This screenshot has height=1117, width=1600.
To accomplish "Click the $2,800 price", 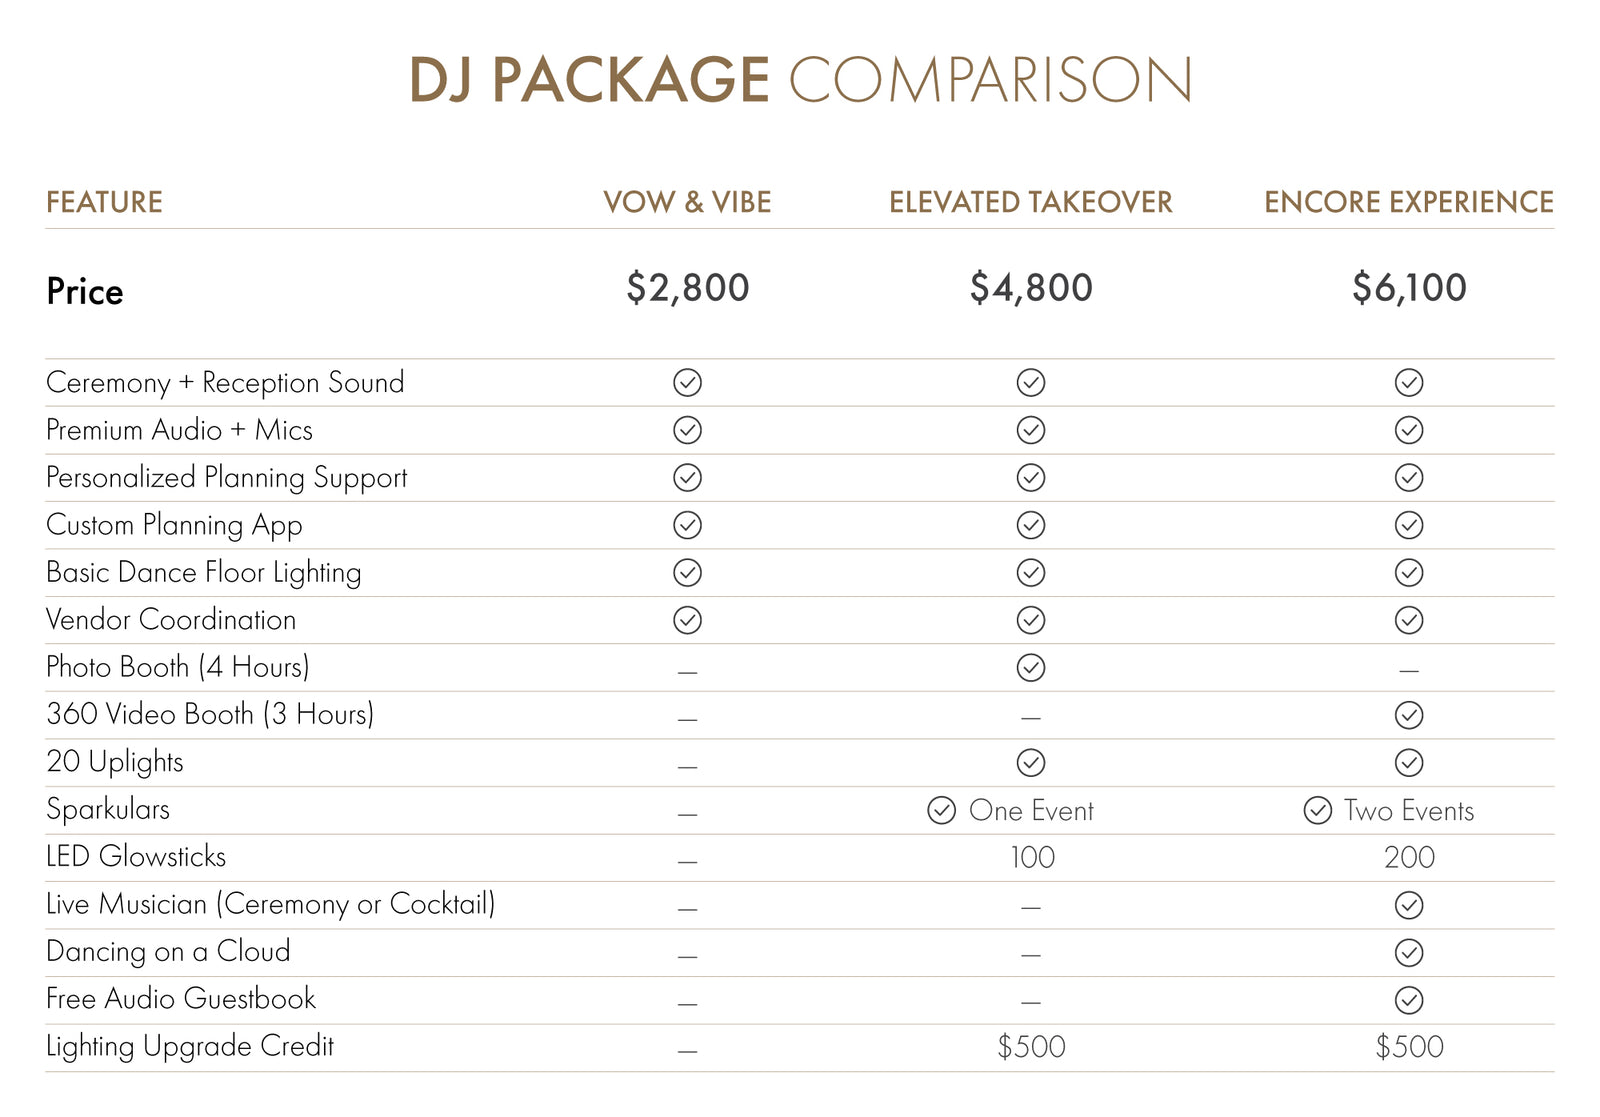I will (687, 288).
